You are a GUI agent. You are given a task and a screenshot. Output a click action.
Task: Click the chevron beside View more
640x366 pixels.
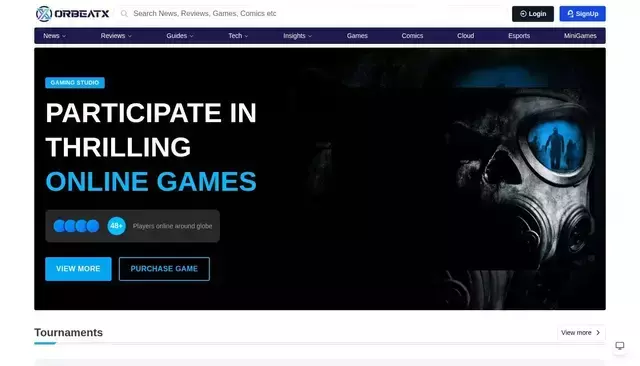(x=598, y=333)
